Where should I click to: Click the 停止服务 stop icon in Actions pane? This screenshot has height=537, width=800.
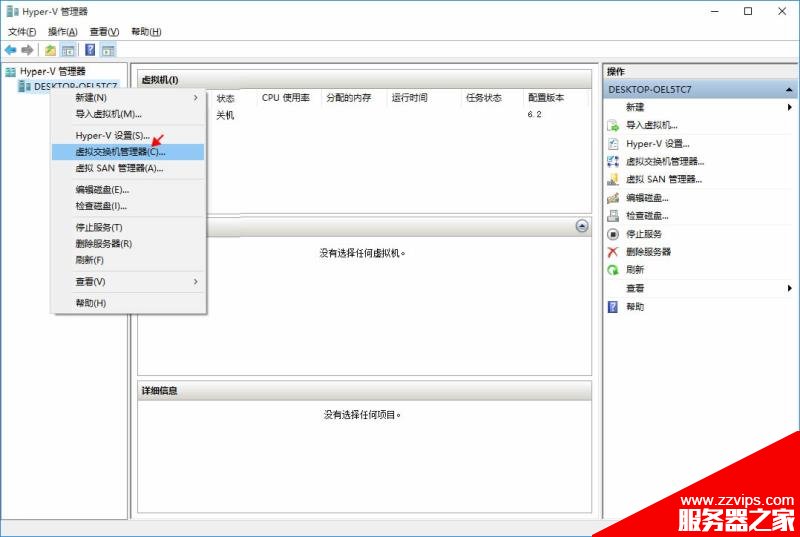click(x=613, y=234)
